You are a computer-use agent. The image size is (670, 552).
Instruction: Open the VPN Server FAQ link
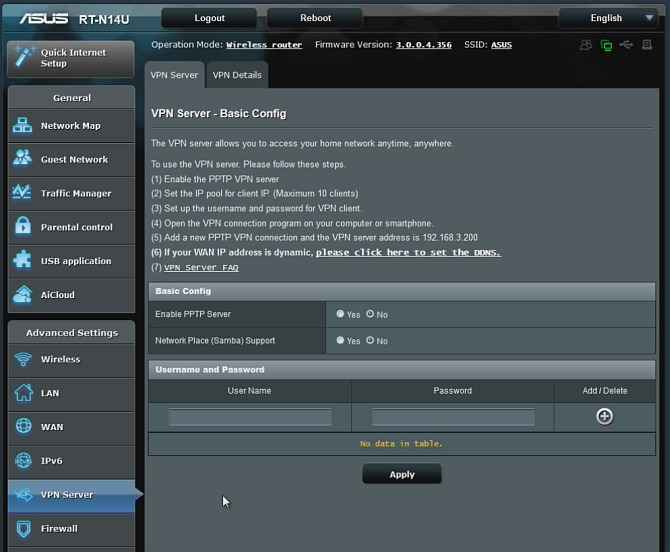tap(201, 267)
